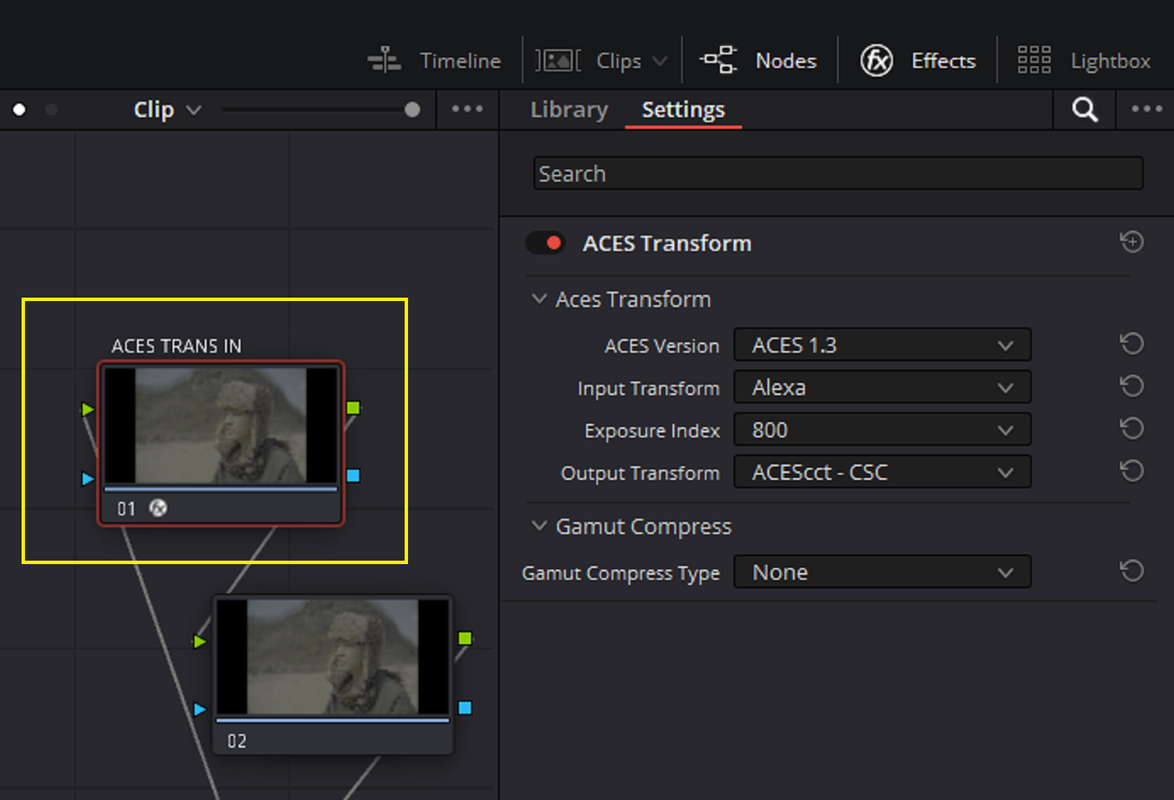Open the Input Transform dropdown

coord(882,387)
